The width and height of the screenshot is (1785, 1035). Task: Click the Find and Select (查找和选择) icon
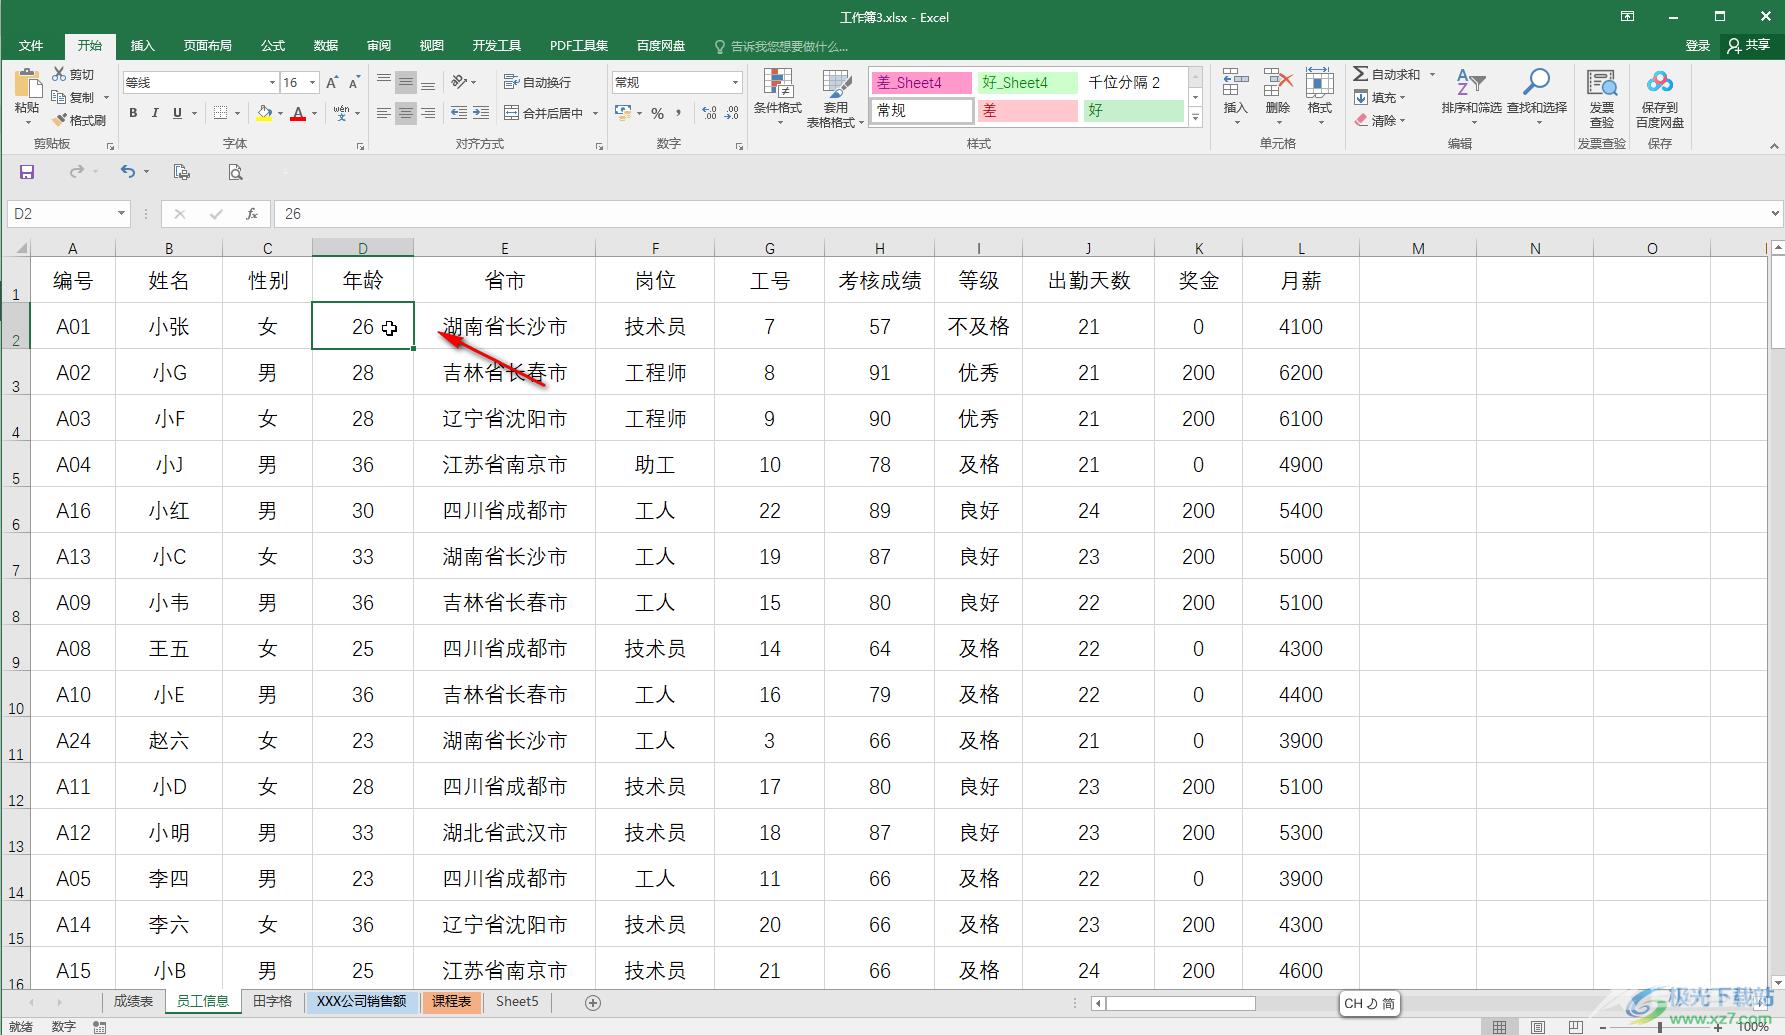click(1536, 84)
